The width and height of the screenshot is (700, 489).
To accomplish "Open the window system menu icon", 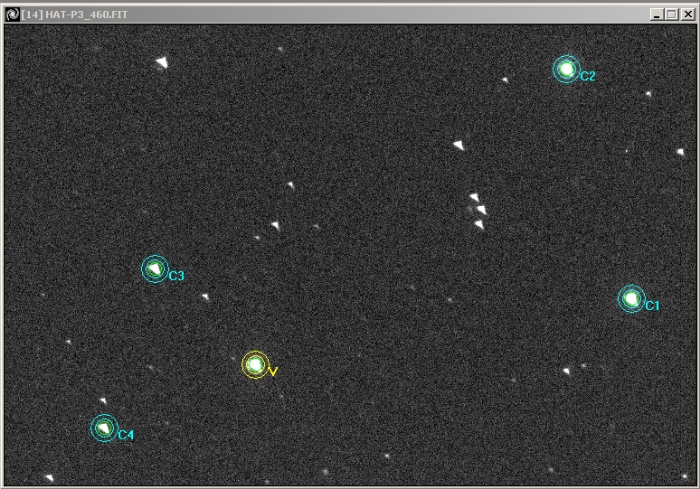I will click(x=12, y=14).
